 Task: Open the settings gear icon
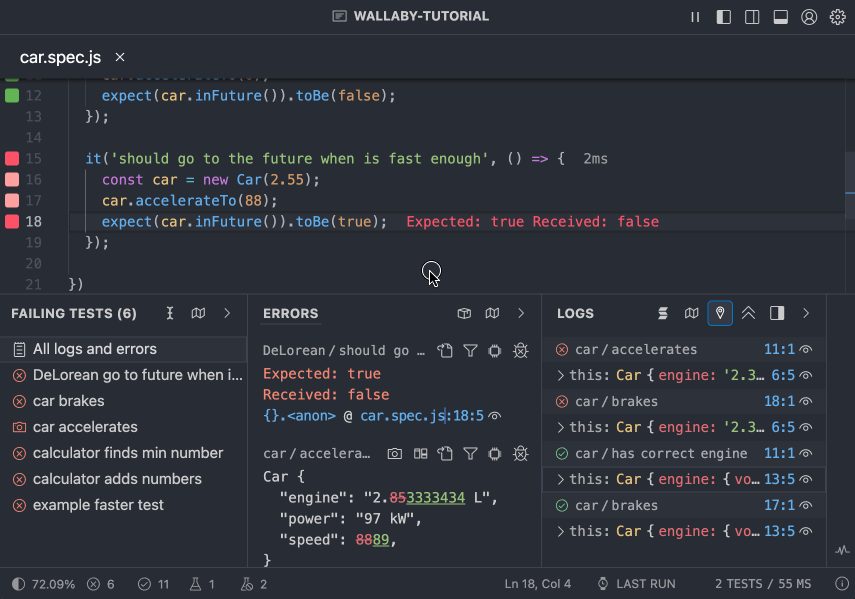(838, 17)
